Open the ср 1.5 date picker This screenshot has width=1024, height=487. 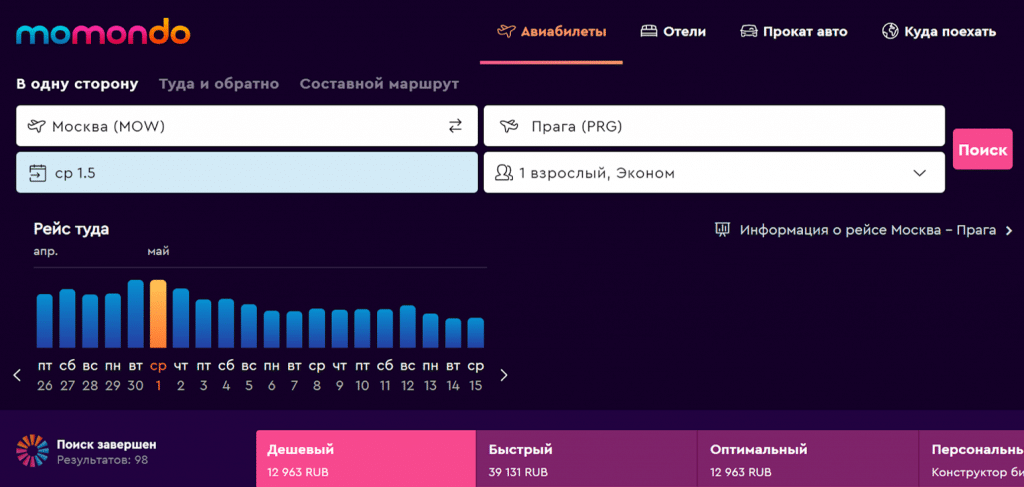click(247, 172)
